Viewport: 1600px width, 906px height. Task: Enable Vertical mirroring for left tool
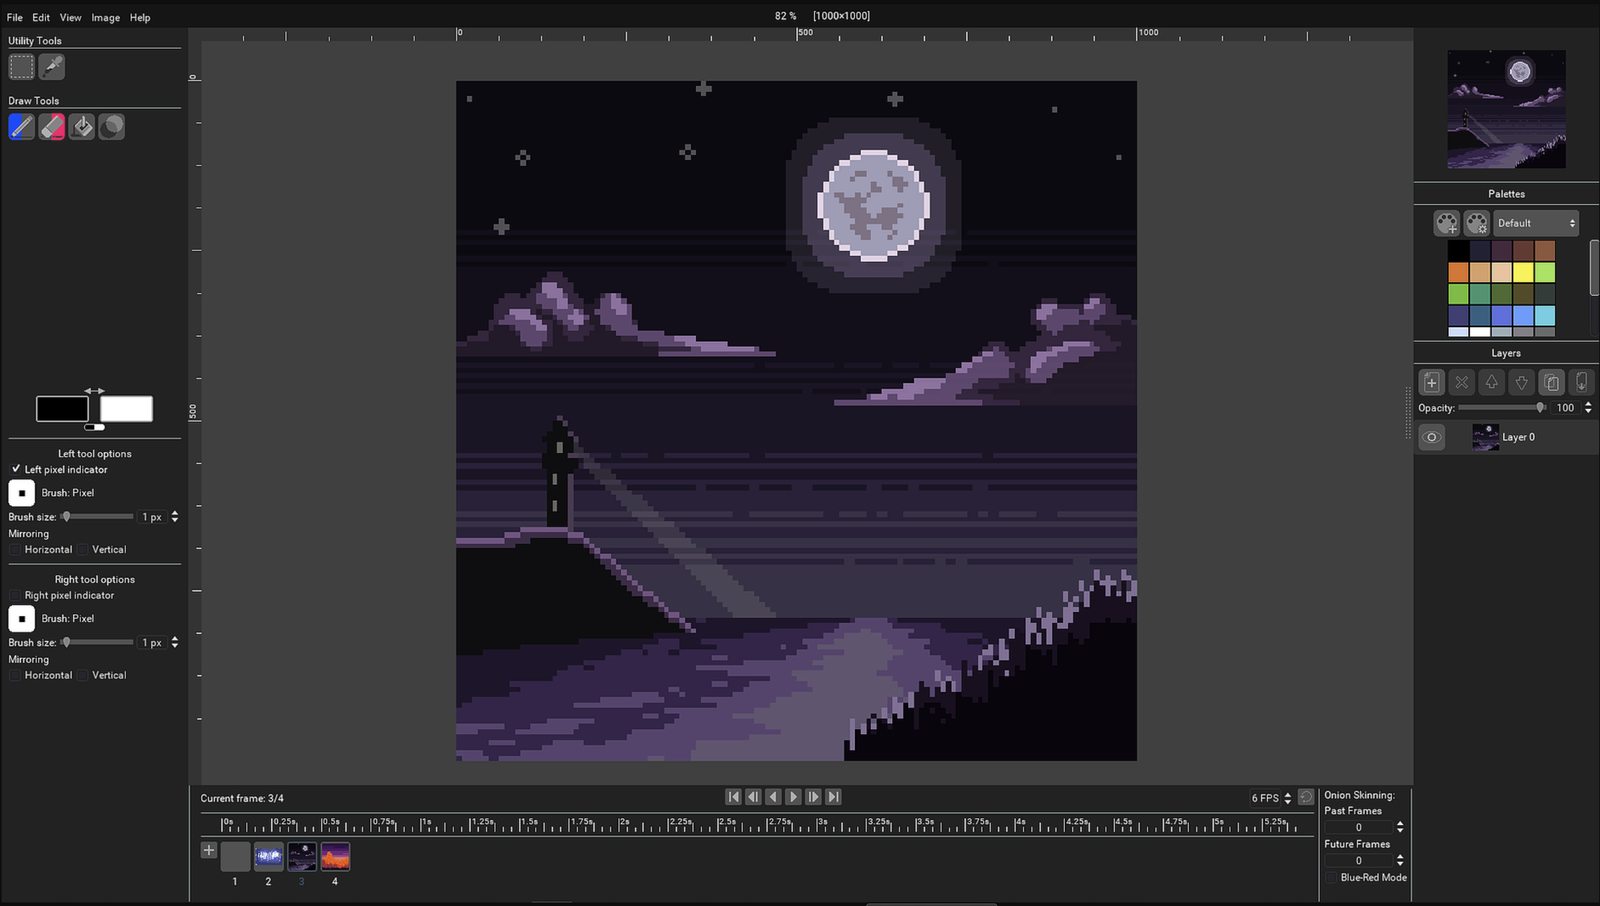[x=84, y=549]
